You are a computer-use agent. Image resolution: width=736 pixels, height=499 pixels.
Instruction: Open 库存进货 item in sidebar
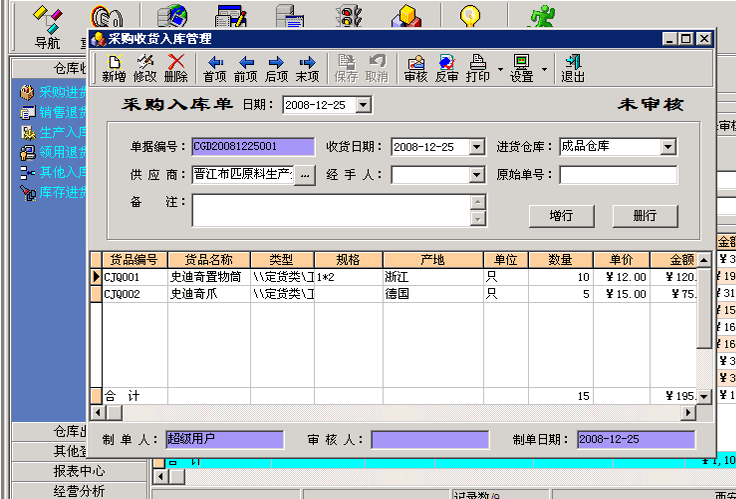coord(53,192)
